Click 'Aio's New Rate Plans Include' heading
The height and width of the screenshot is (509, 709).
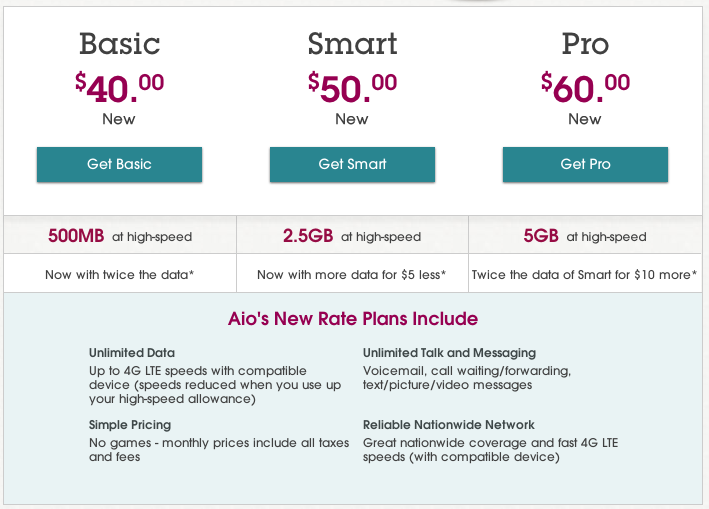point(354,319)
